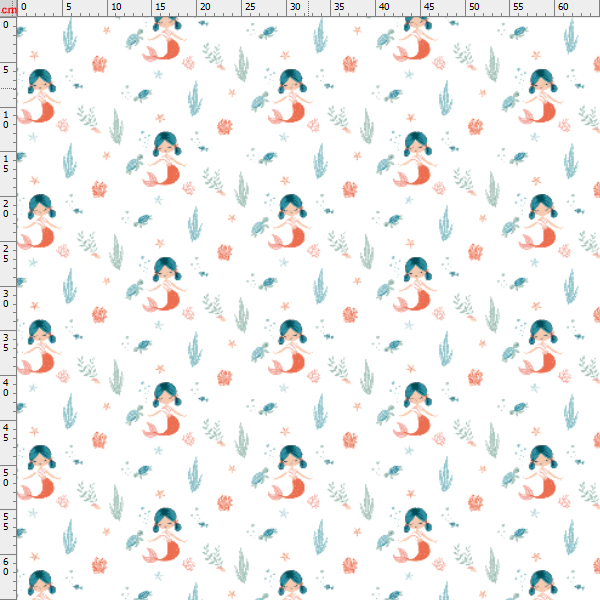The width and height of the screenshot is (600, 600).
Task: Click the 45 mark on horizontal ruler
Action: (429, 7)
